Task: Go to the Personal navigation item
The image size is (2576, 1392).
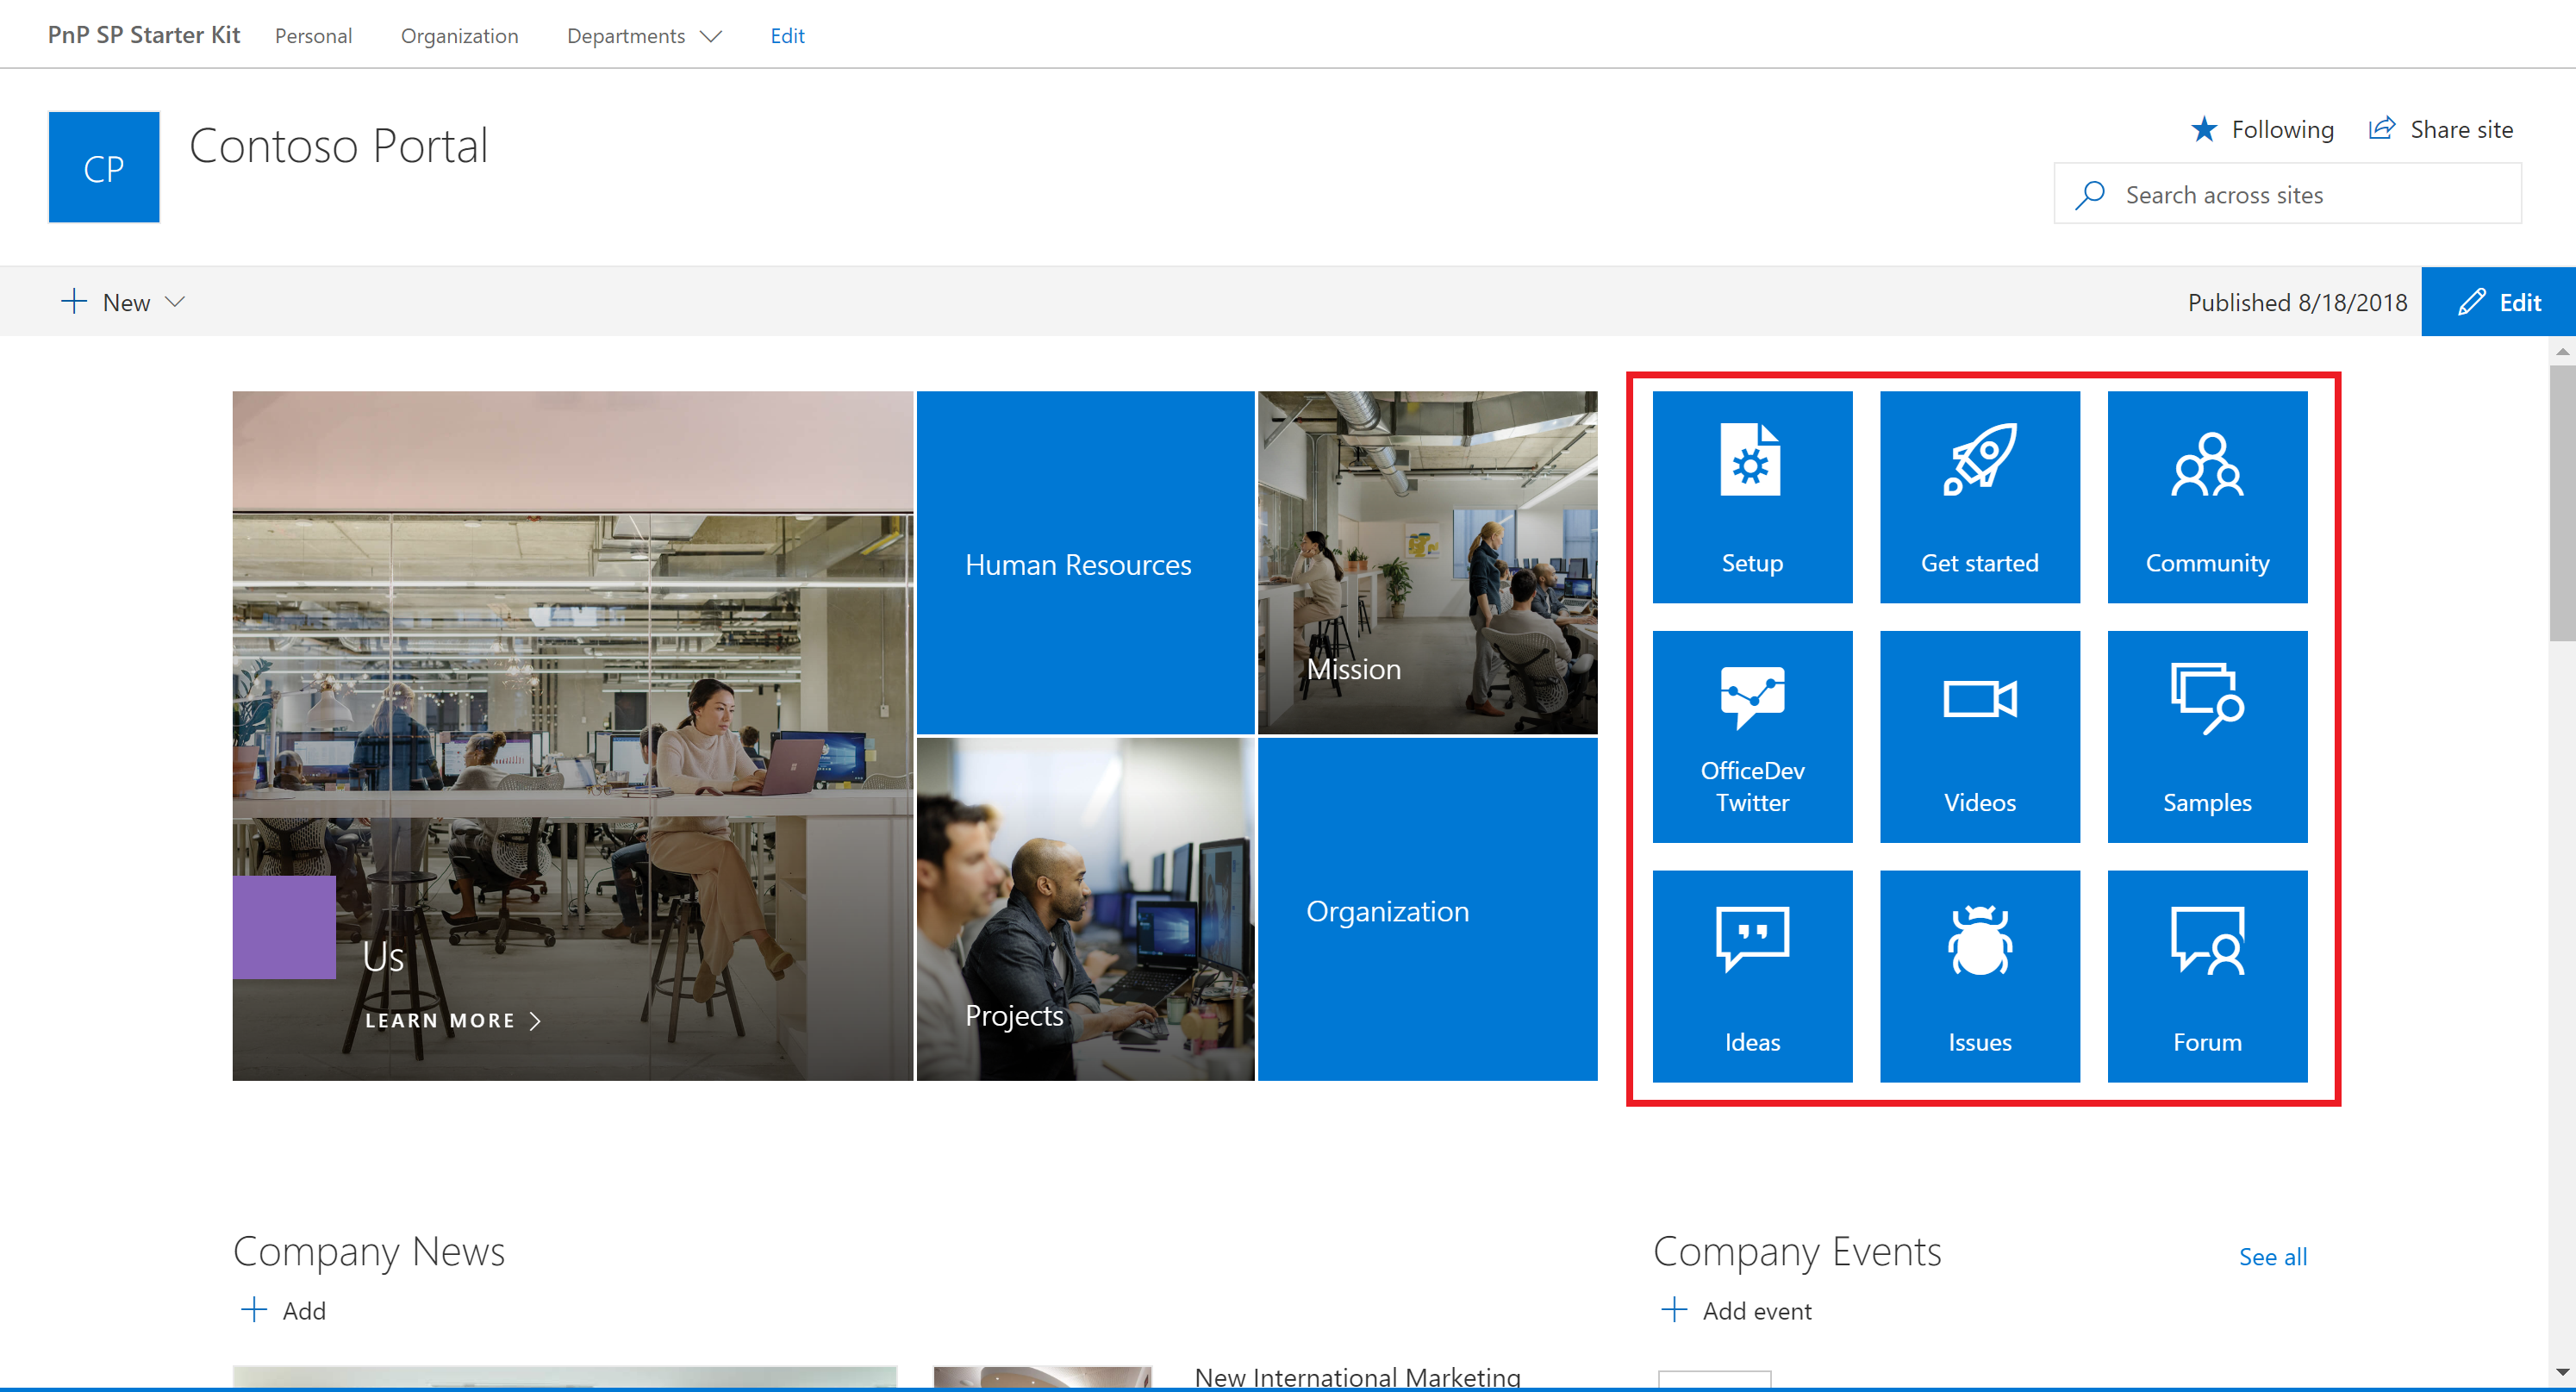Action: point(313,36)
